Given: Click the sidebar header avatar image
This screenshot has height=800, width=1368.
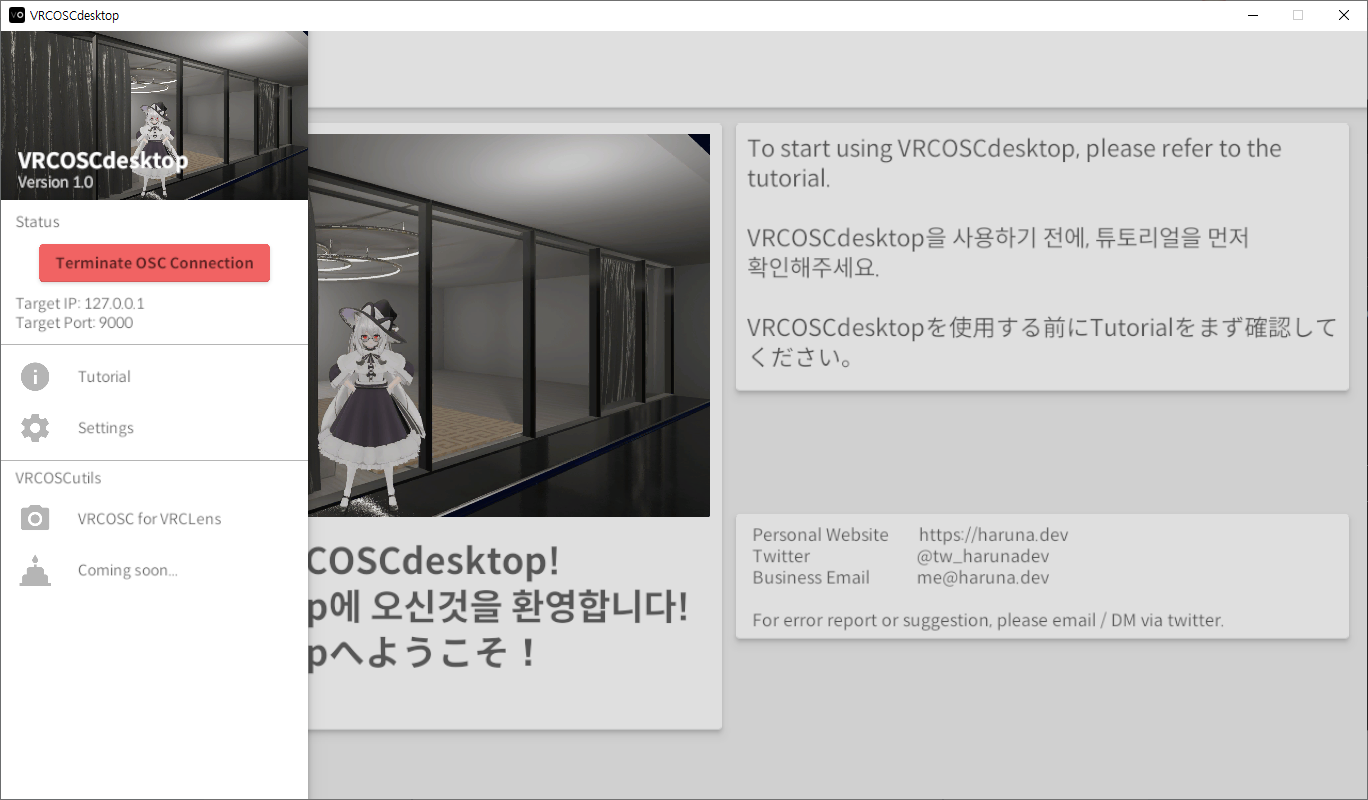Looking at the screenshot, I should [154, 115].
